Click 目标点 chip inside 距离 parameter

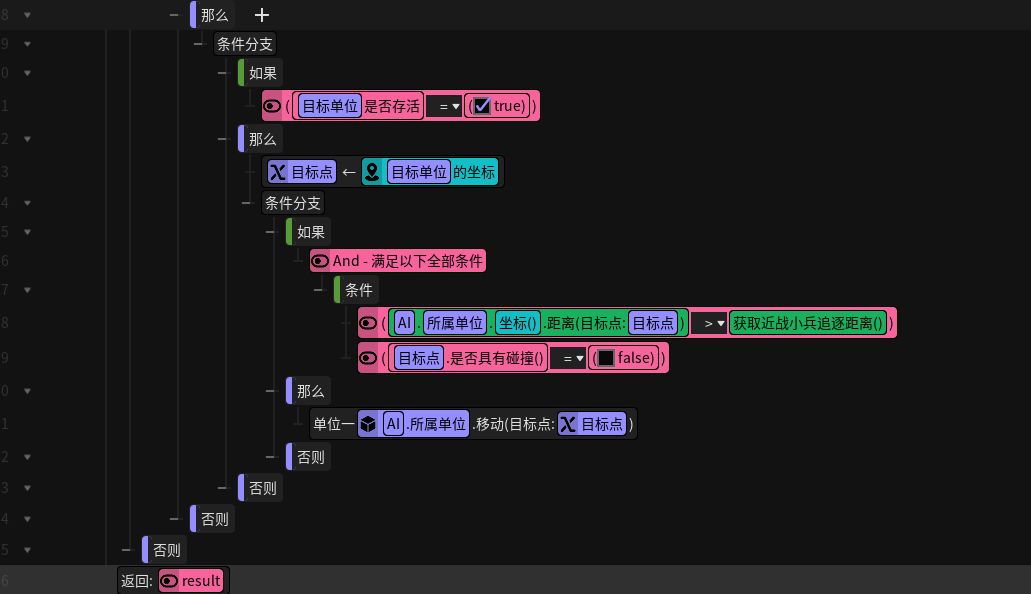(653, 323)
